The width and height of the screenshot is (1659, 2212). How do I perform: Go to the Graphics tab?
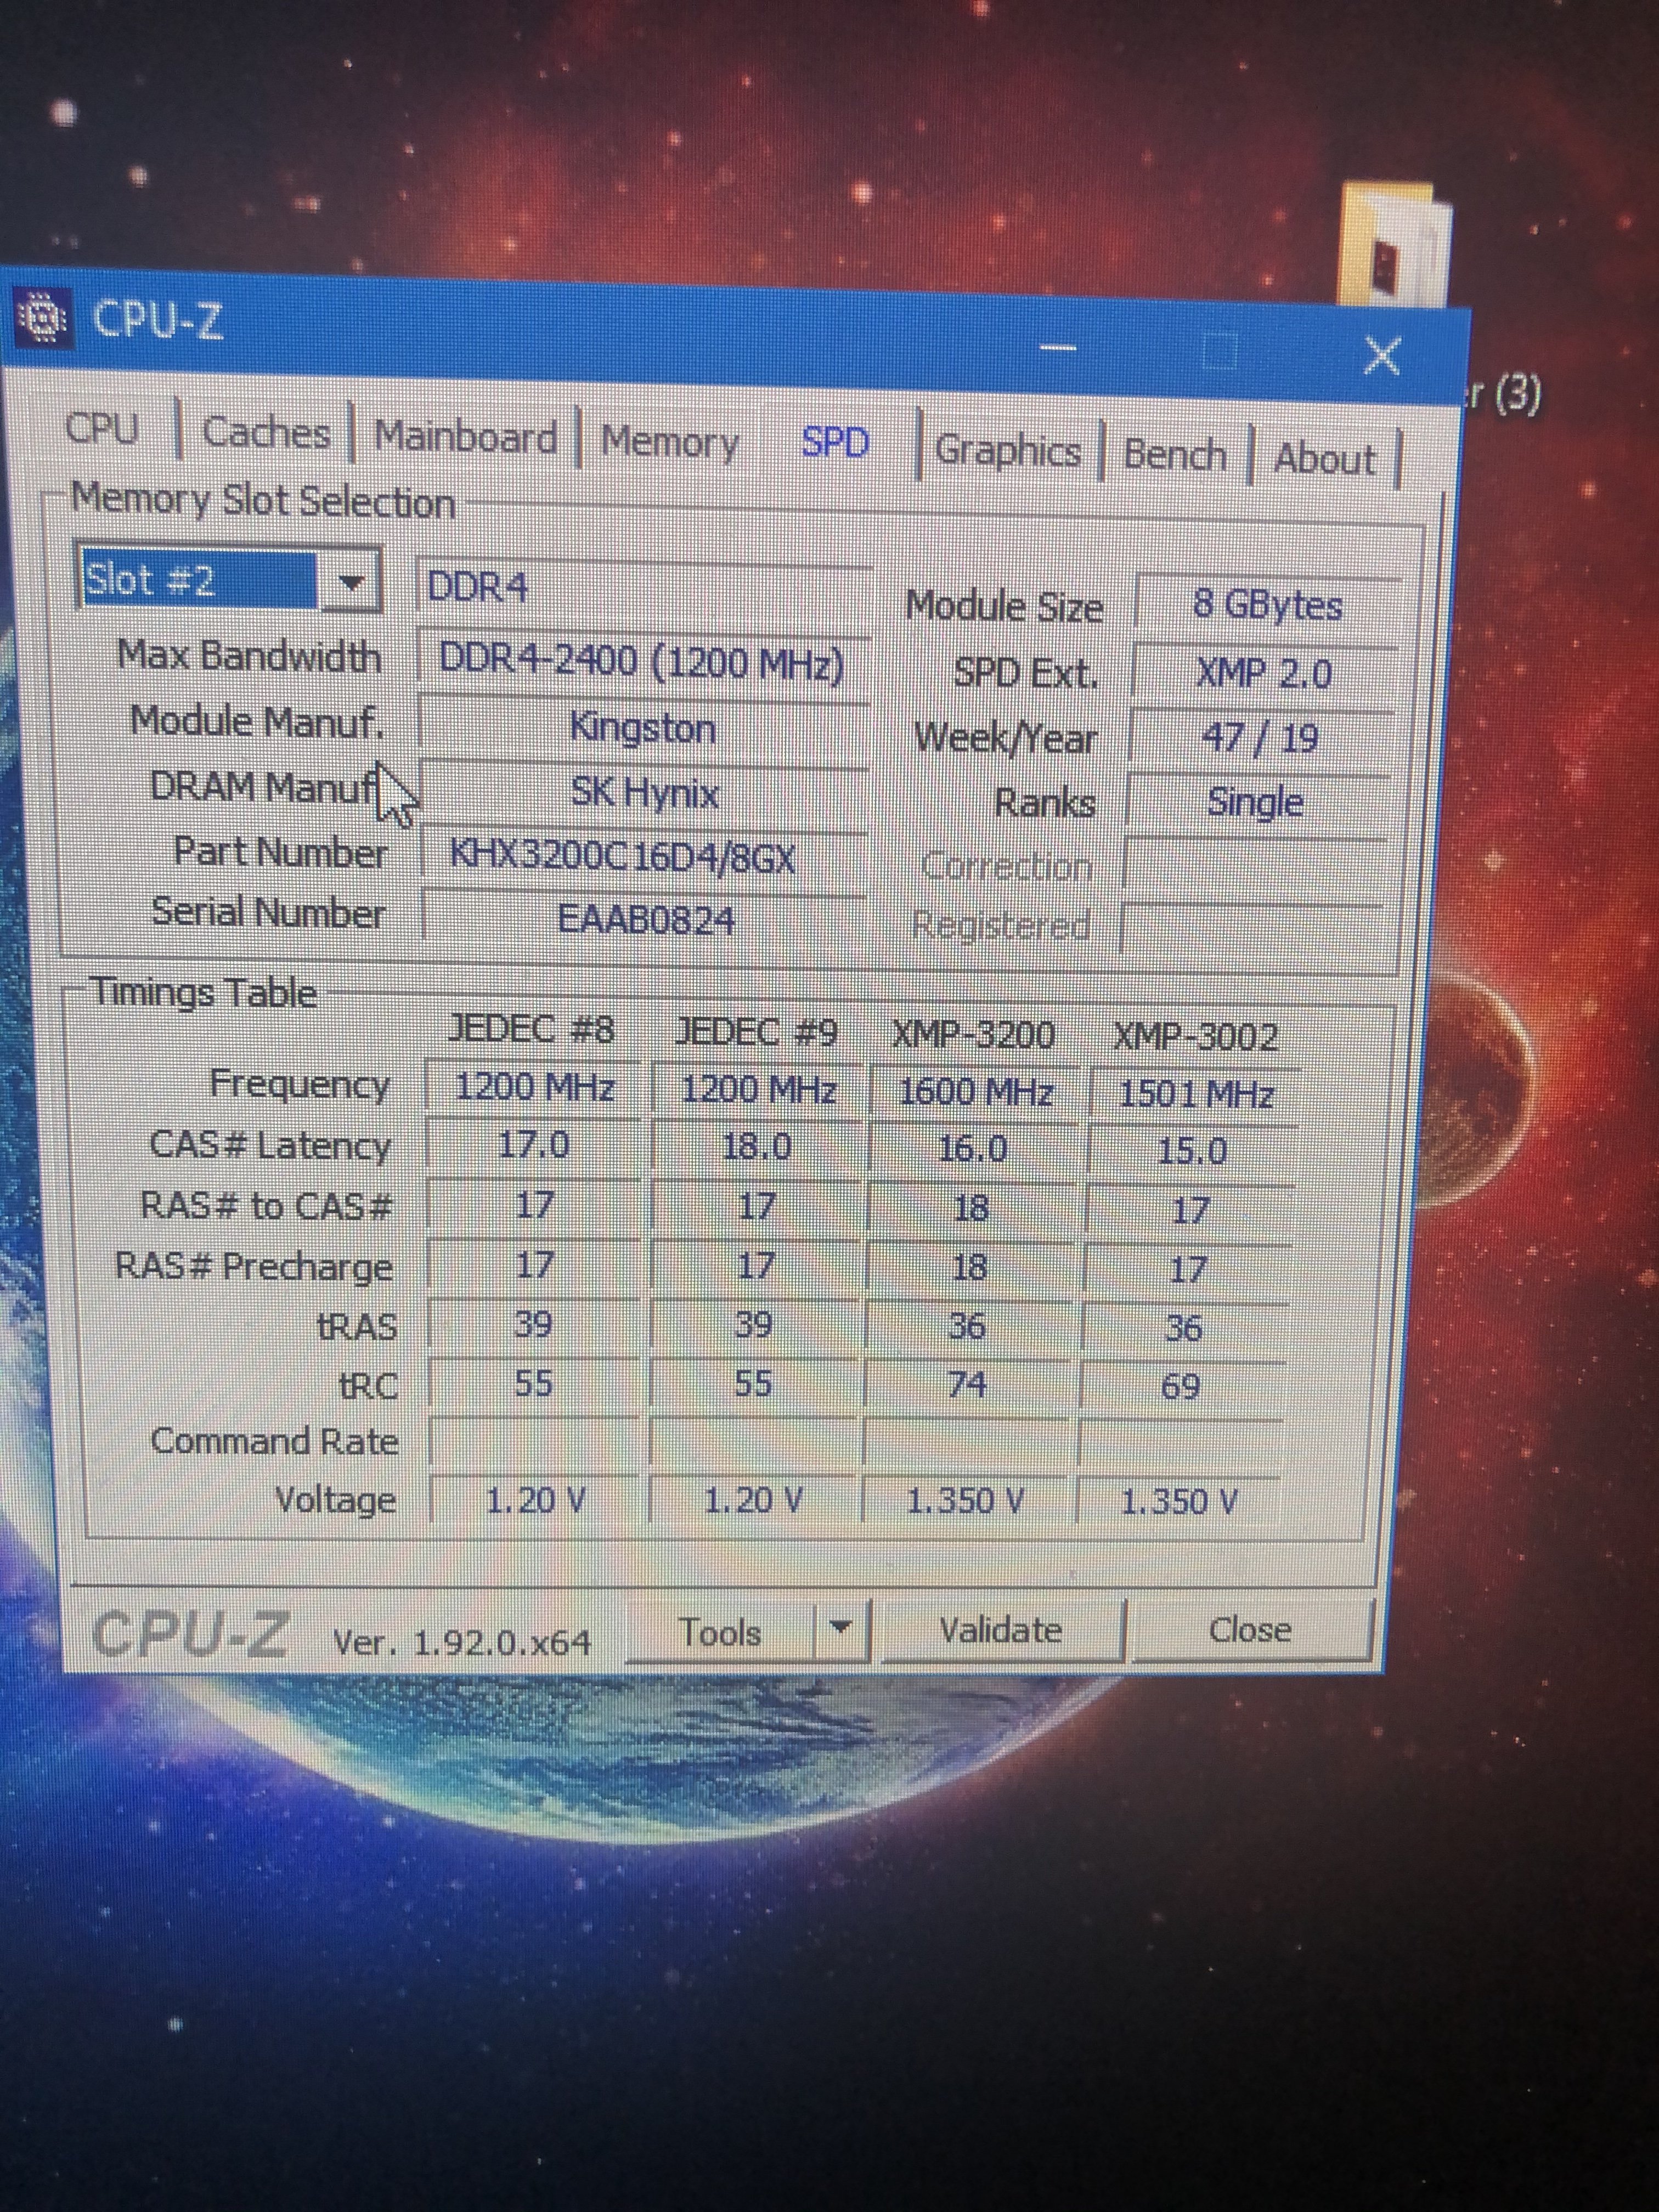[x=1007, y=451]
